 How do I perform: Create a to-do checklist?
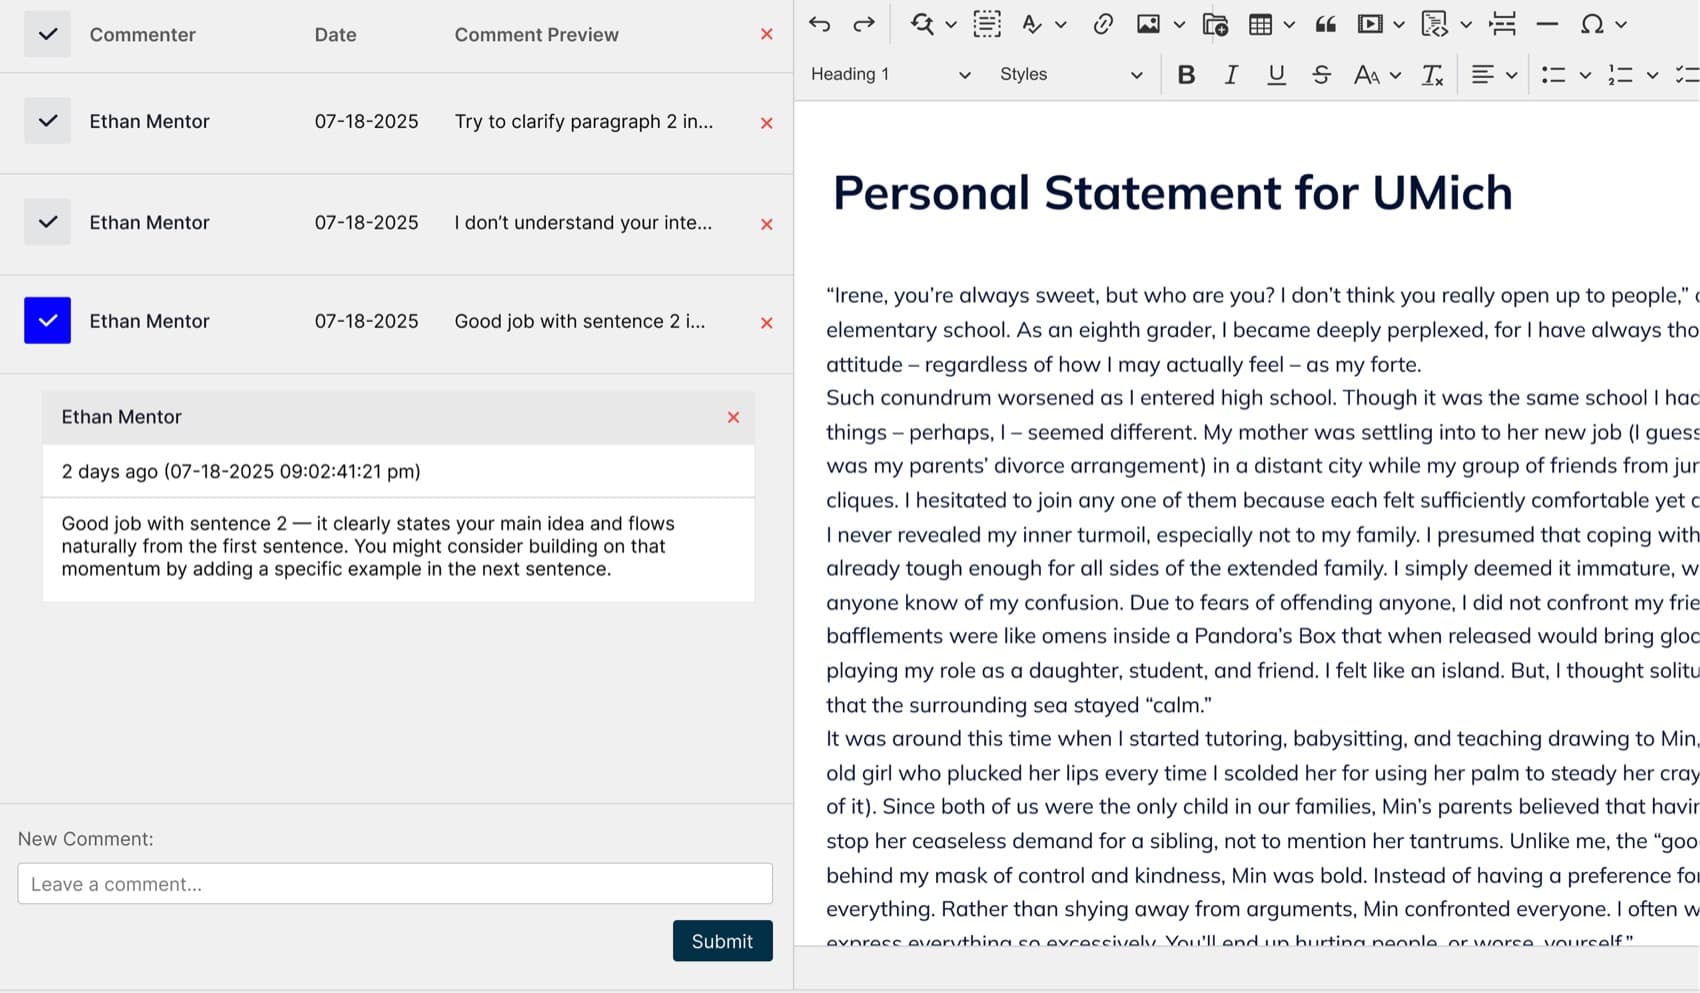click(x=1687, y=74)
